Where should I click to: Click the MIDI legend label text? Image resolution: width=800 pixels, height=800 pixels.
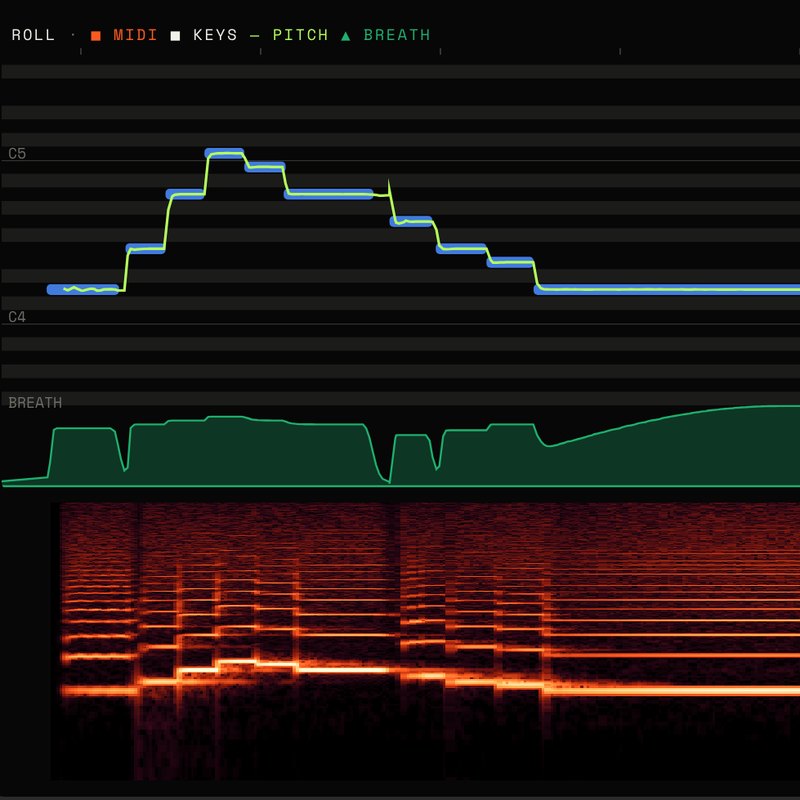pyautogui.click(x=135, y=35)
